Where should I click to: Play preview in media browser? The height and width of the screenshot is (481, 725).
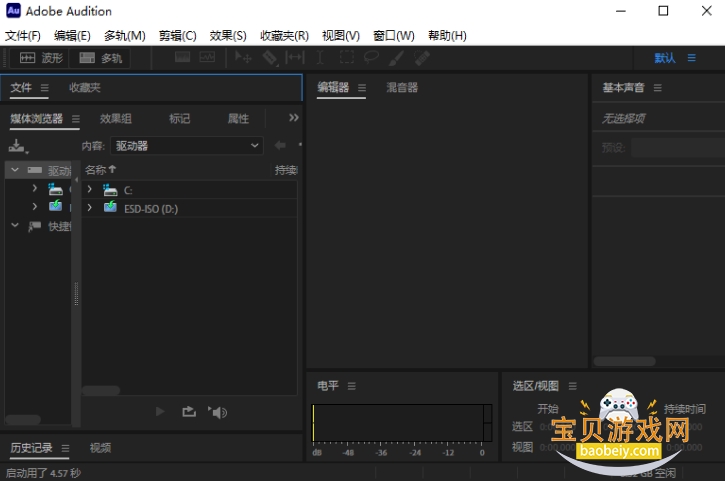pos(160,412)
